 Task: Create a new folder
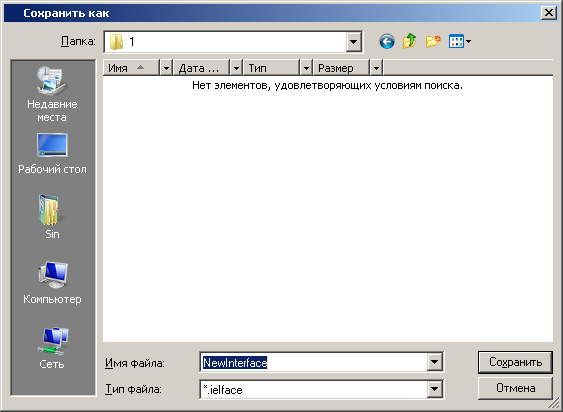point(433,42)
